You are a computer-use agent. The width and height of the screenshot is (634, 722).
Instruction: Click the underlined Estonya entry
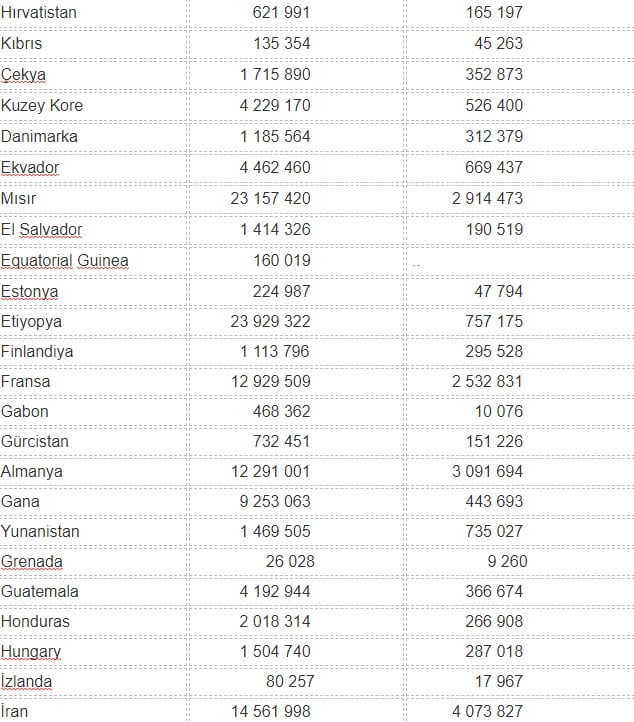(x=30, y=292)
